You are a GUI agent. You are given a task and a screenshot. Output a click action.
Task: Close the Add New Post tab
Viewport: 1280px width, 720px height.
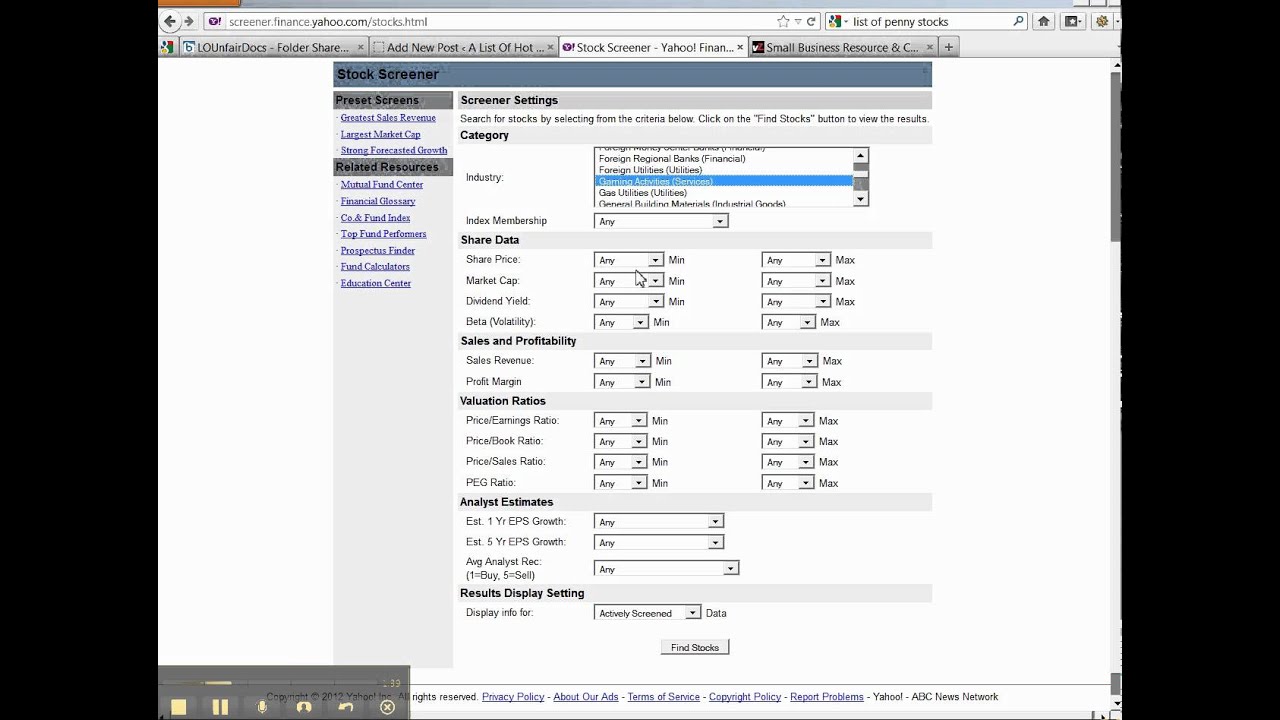[551, 47]
